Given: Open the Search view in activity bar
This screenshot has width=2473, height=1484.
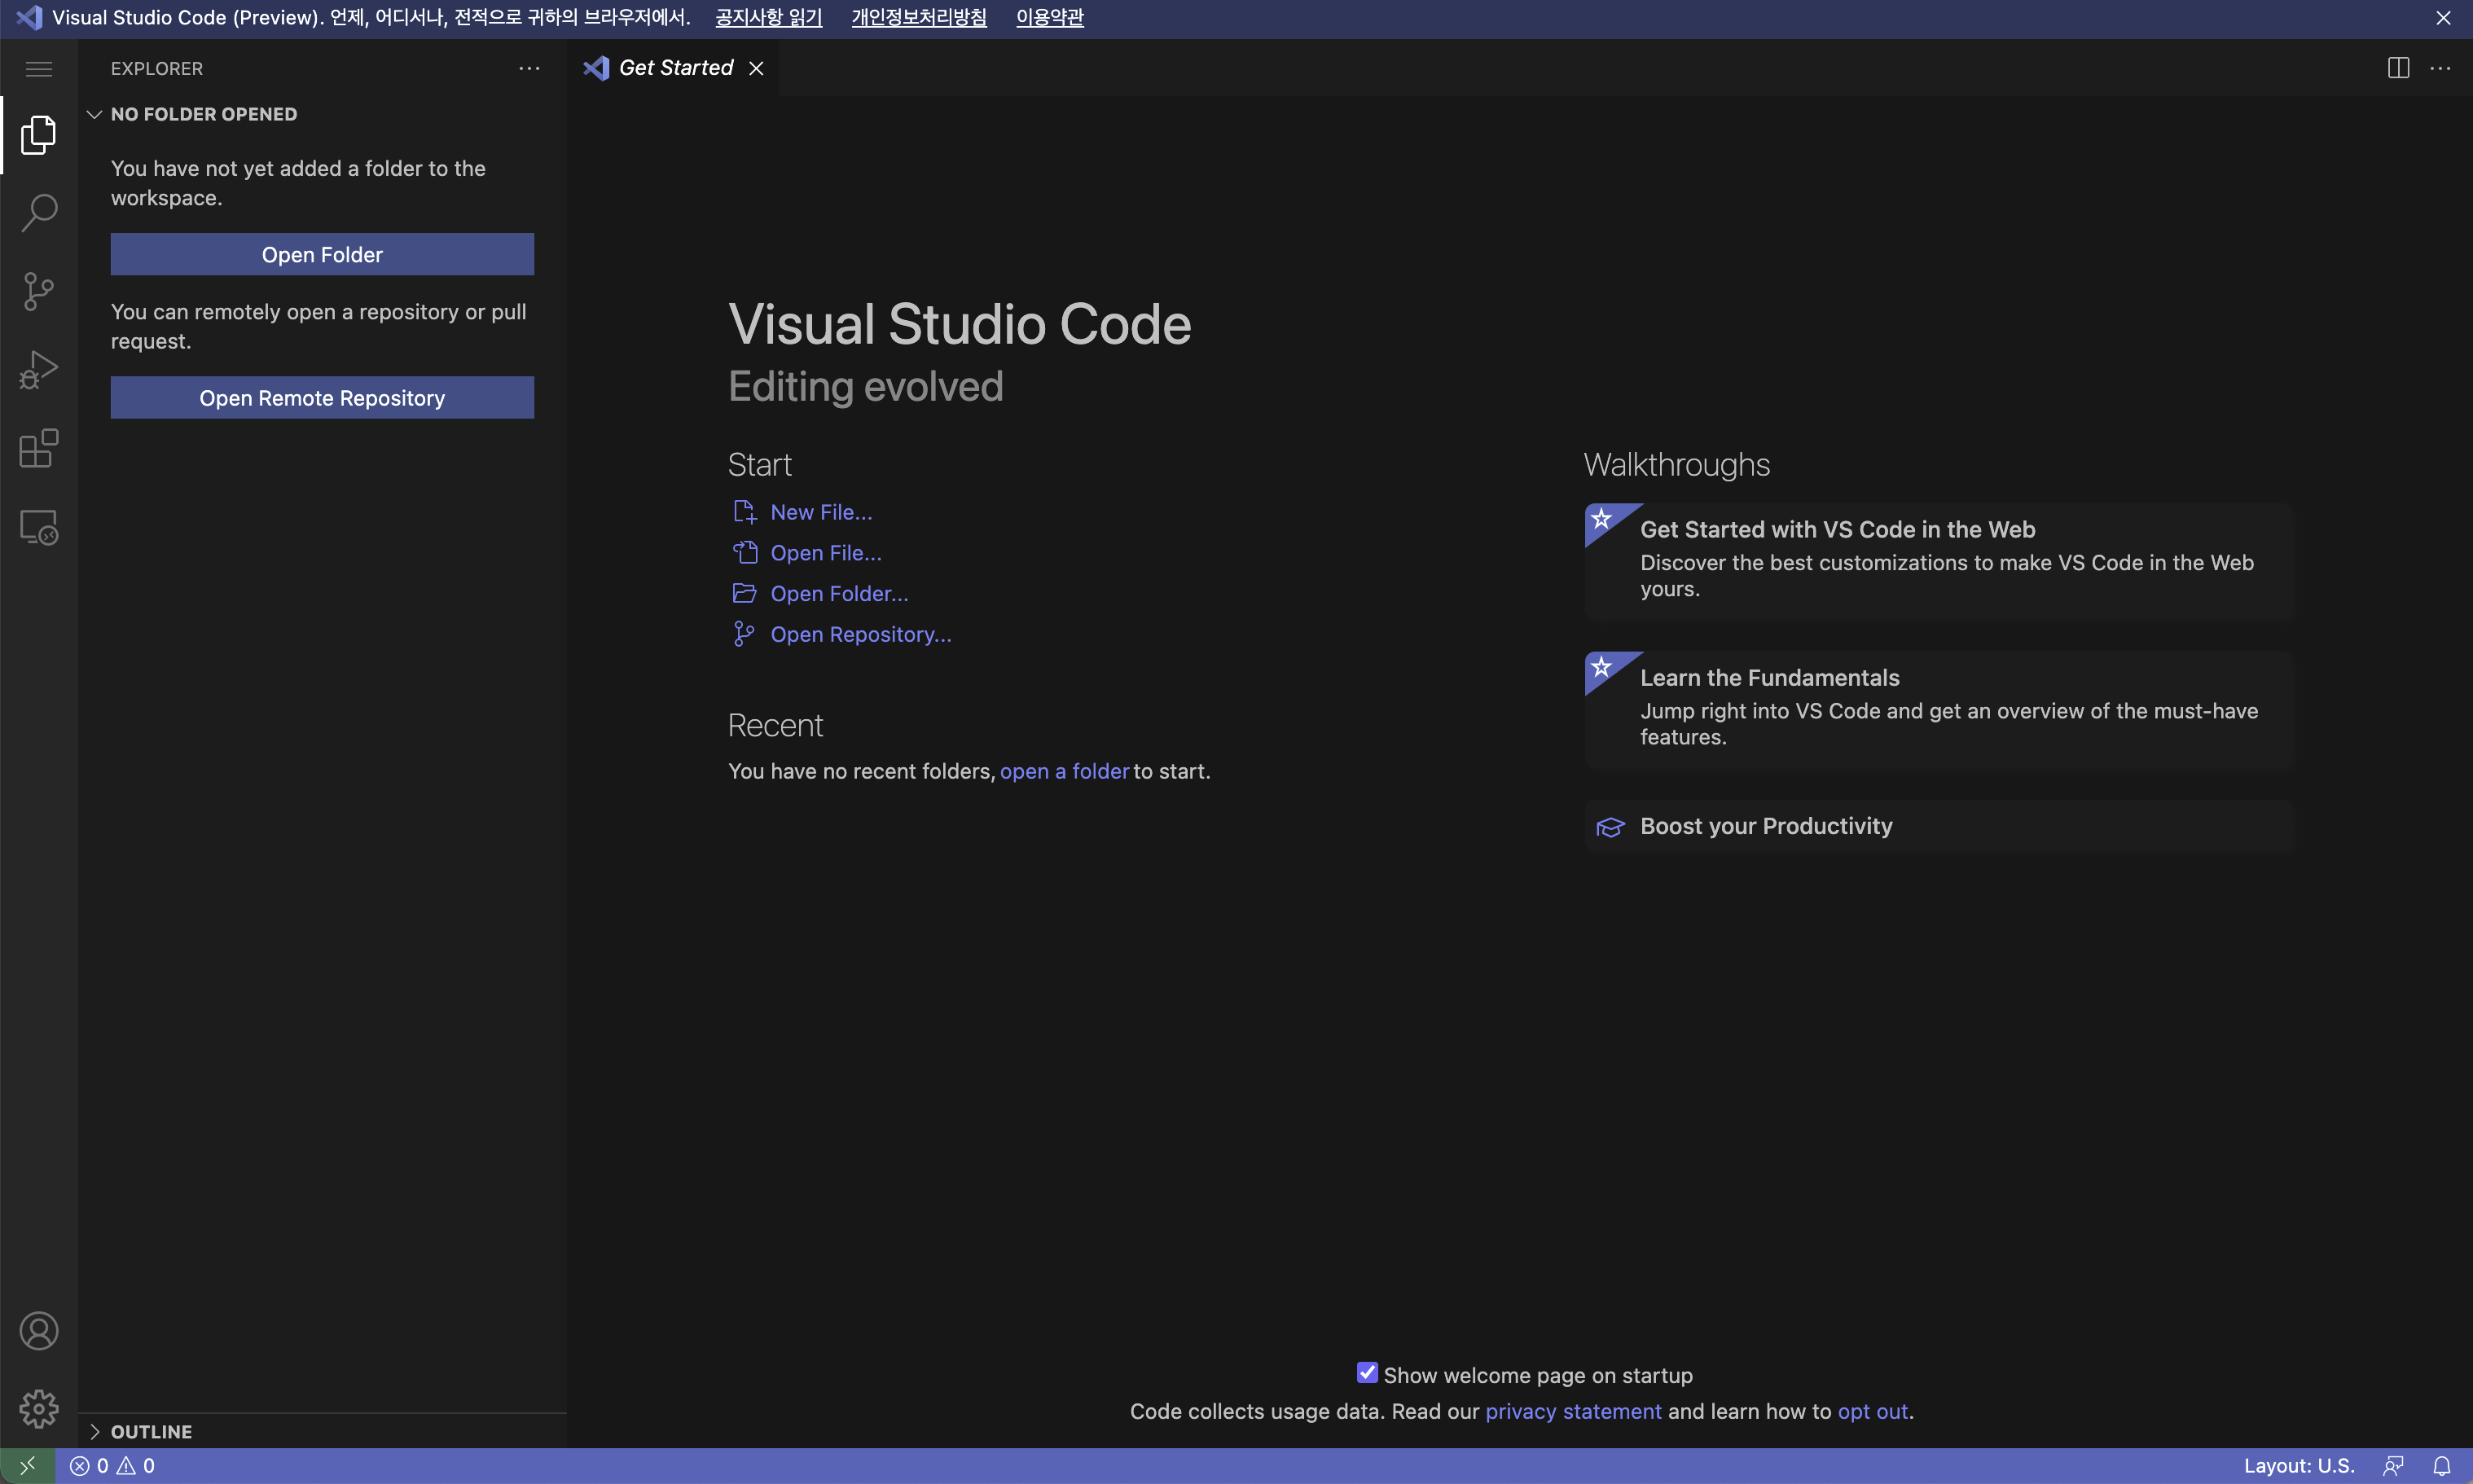Looking at the screenshot, I should click(x=39, y=212).
